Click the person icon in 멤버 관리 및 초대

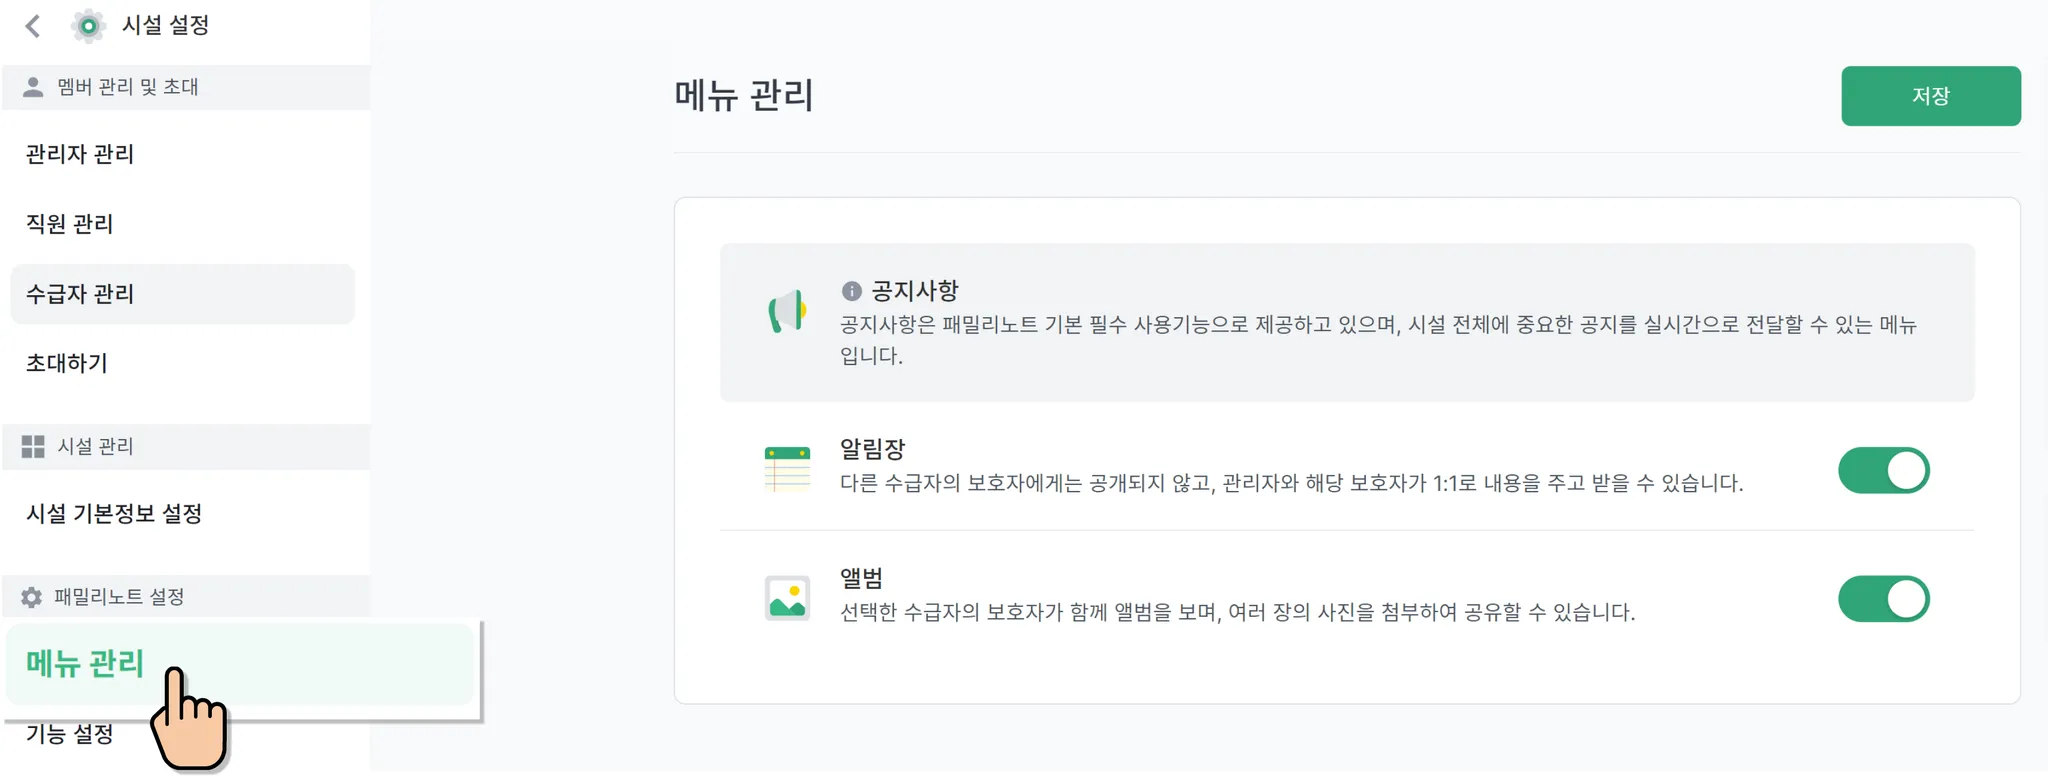click(33, 87)
